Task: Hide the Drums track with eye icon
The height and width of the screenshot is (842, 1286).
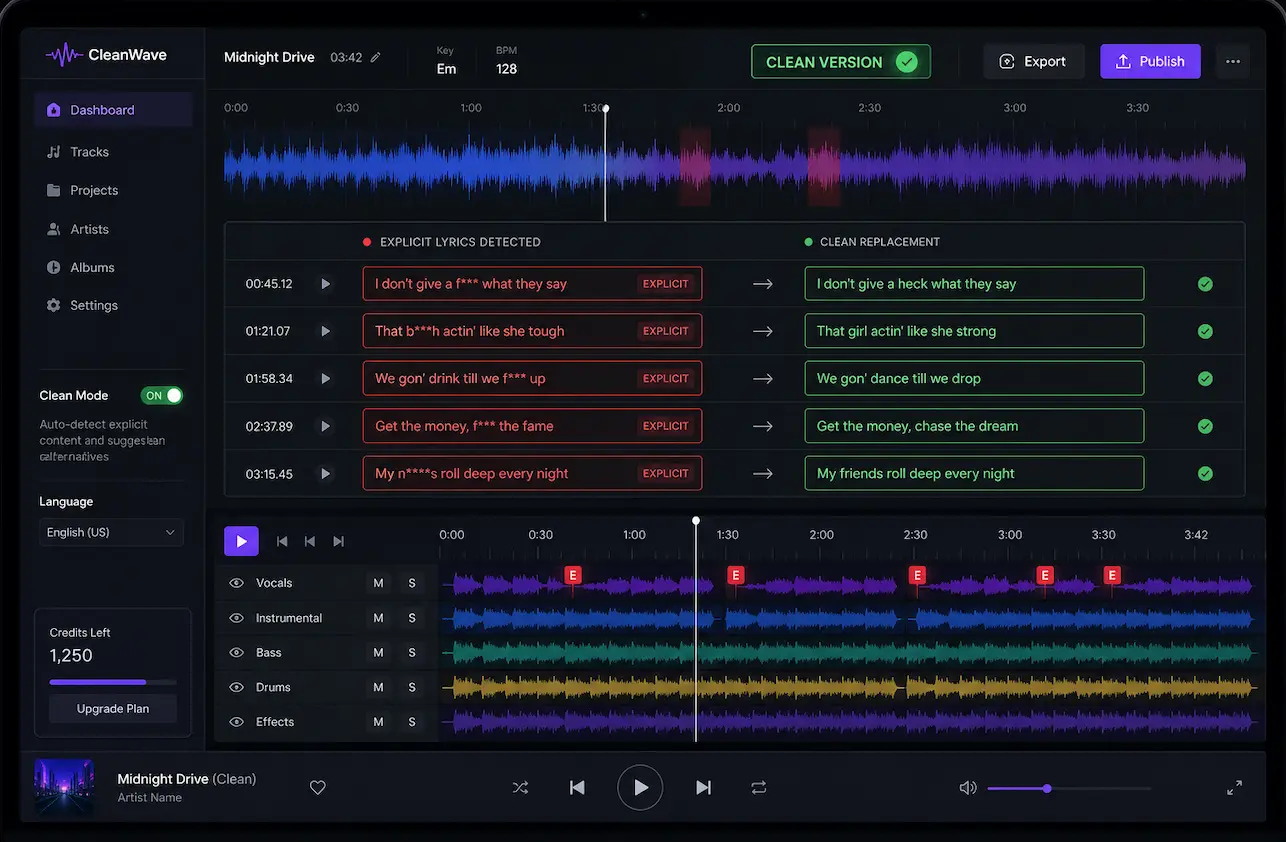Action: pyautogui.click(x=237, y=688)
